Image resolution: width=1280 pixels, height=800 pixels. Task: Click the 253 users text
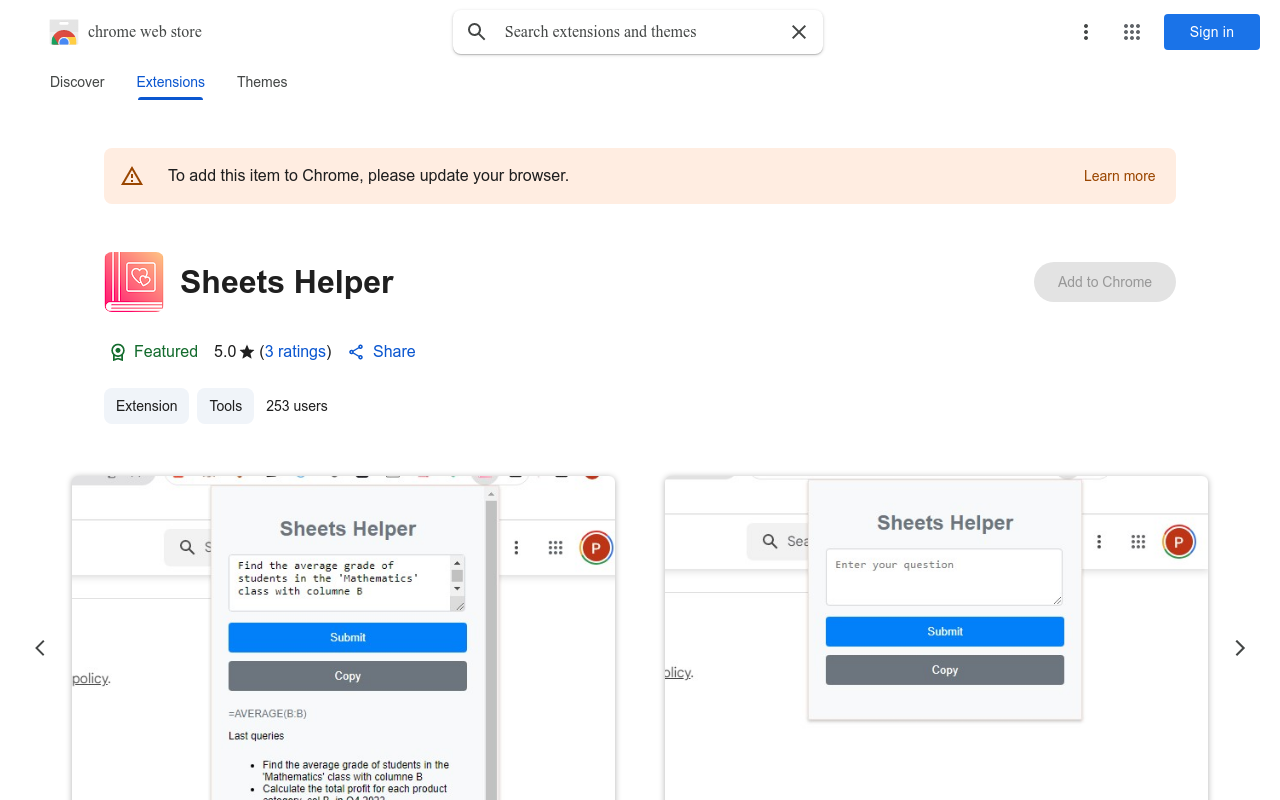point(297,406)
